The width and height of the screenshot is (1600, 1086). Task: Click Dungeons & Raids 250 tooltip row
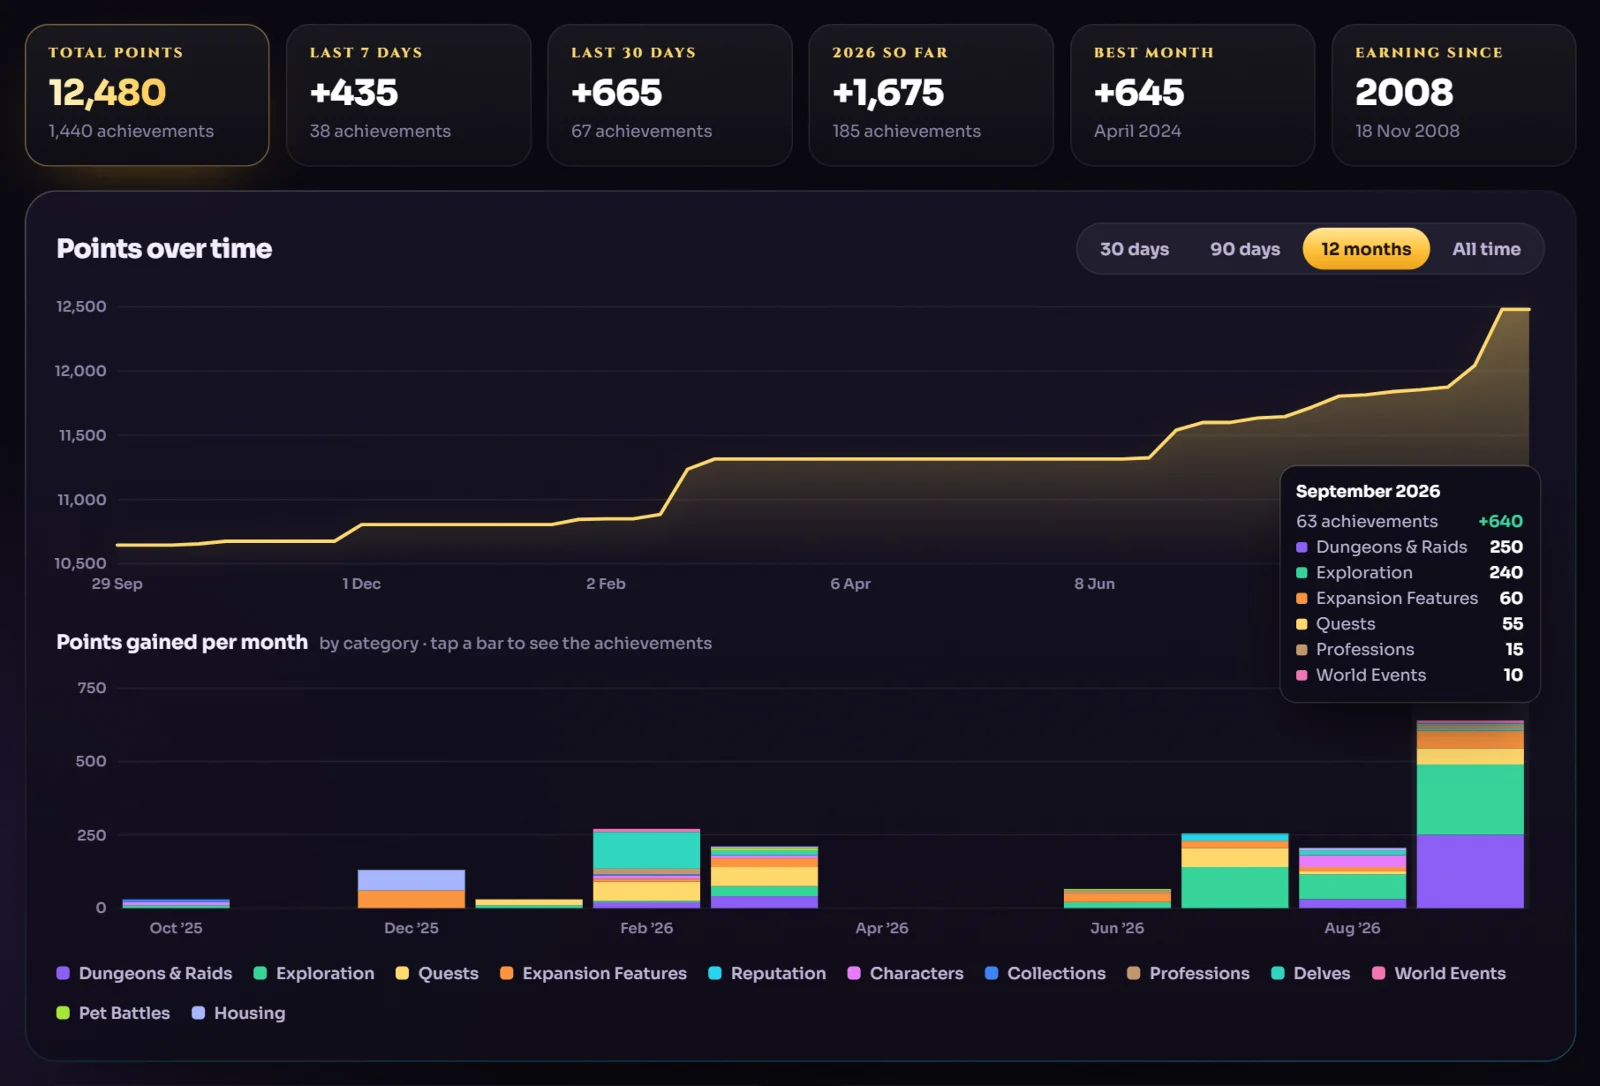[x=1409, y=547]
